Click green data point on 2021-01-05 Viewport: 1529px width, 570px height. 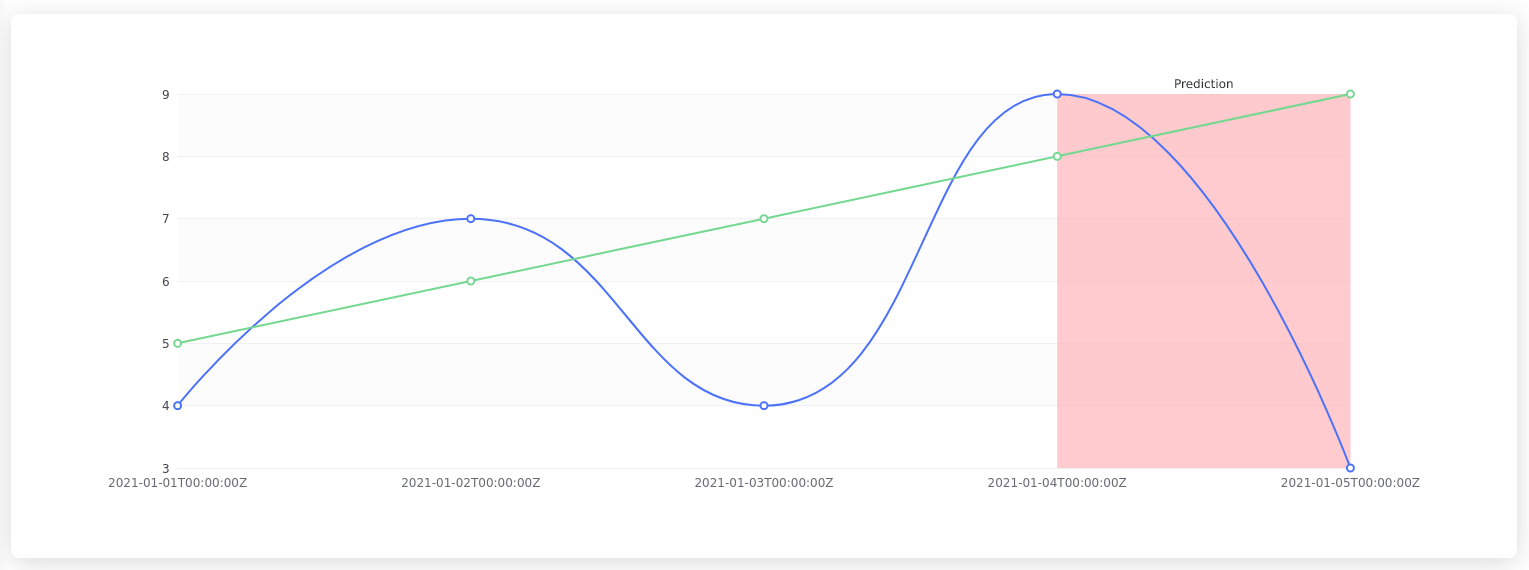pos(1350,94)
